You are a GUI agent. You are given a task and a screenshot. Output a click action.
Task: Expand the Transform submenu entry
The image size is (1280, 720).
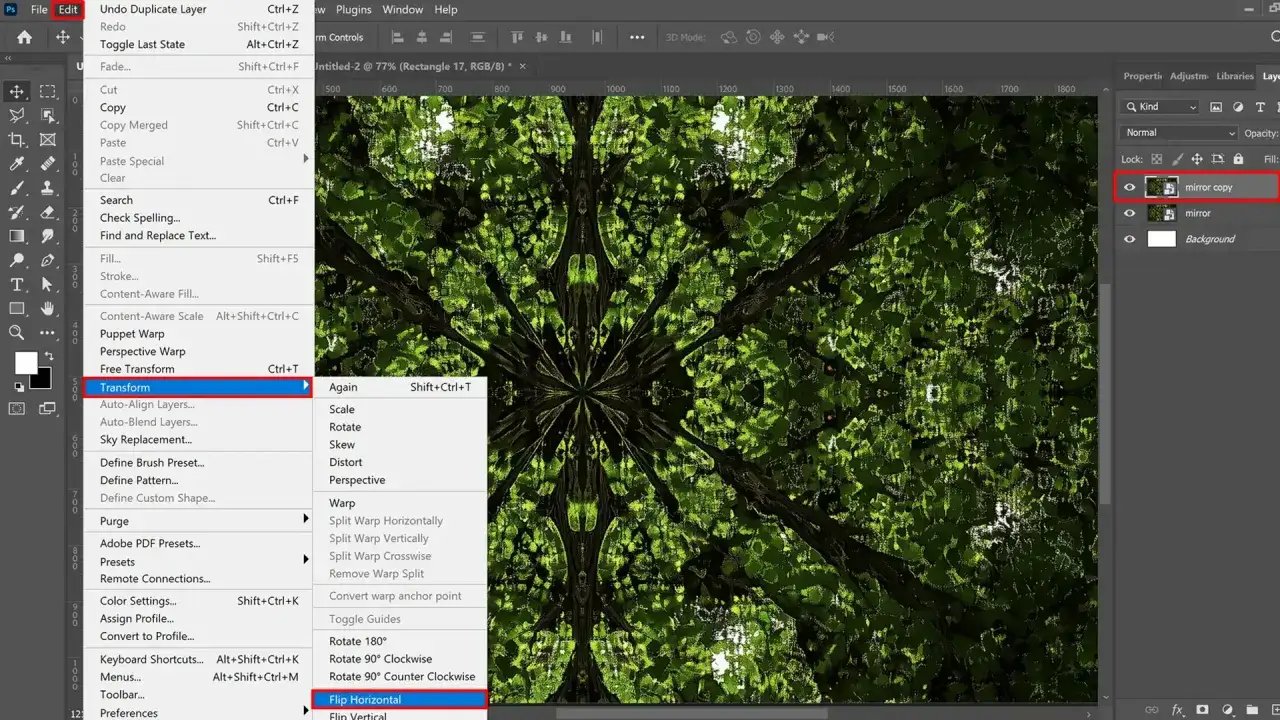[x=199, y=387]
